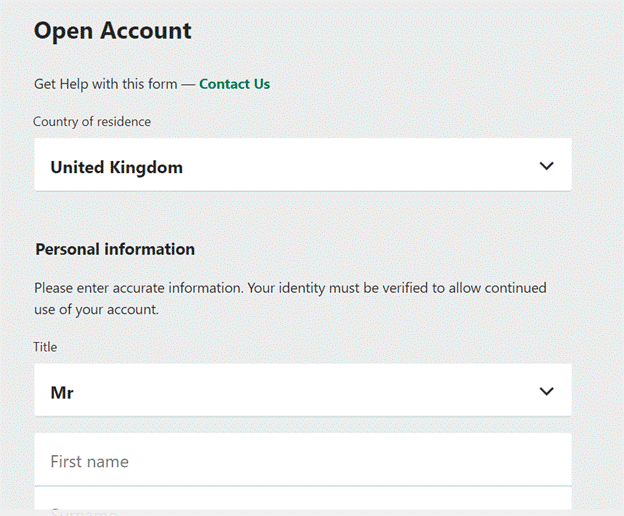Click the selected Mr title value

62,392
